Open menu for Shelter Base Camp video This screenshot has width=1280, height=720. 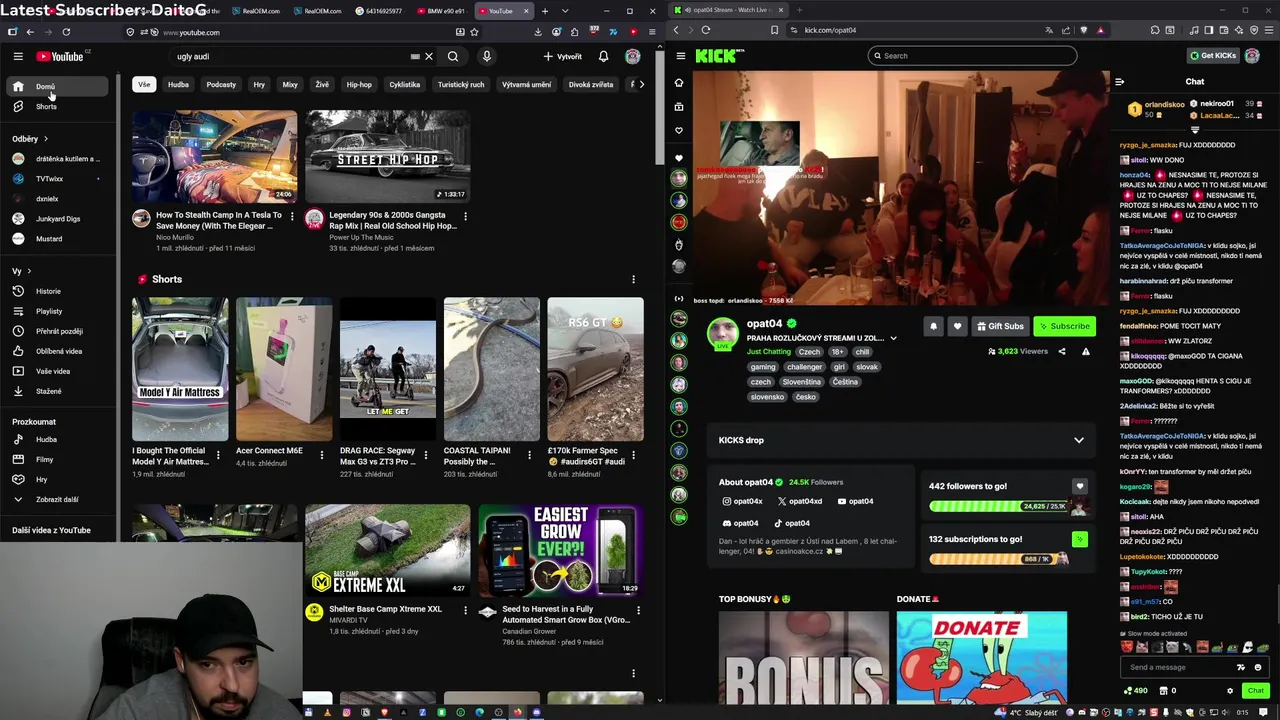pyautogui.click(x=465, y=610)
